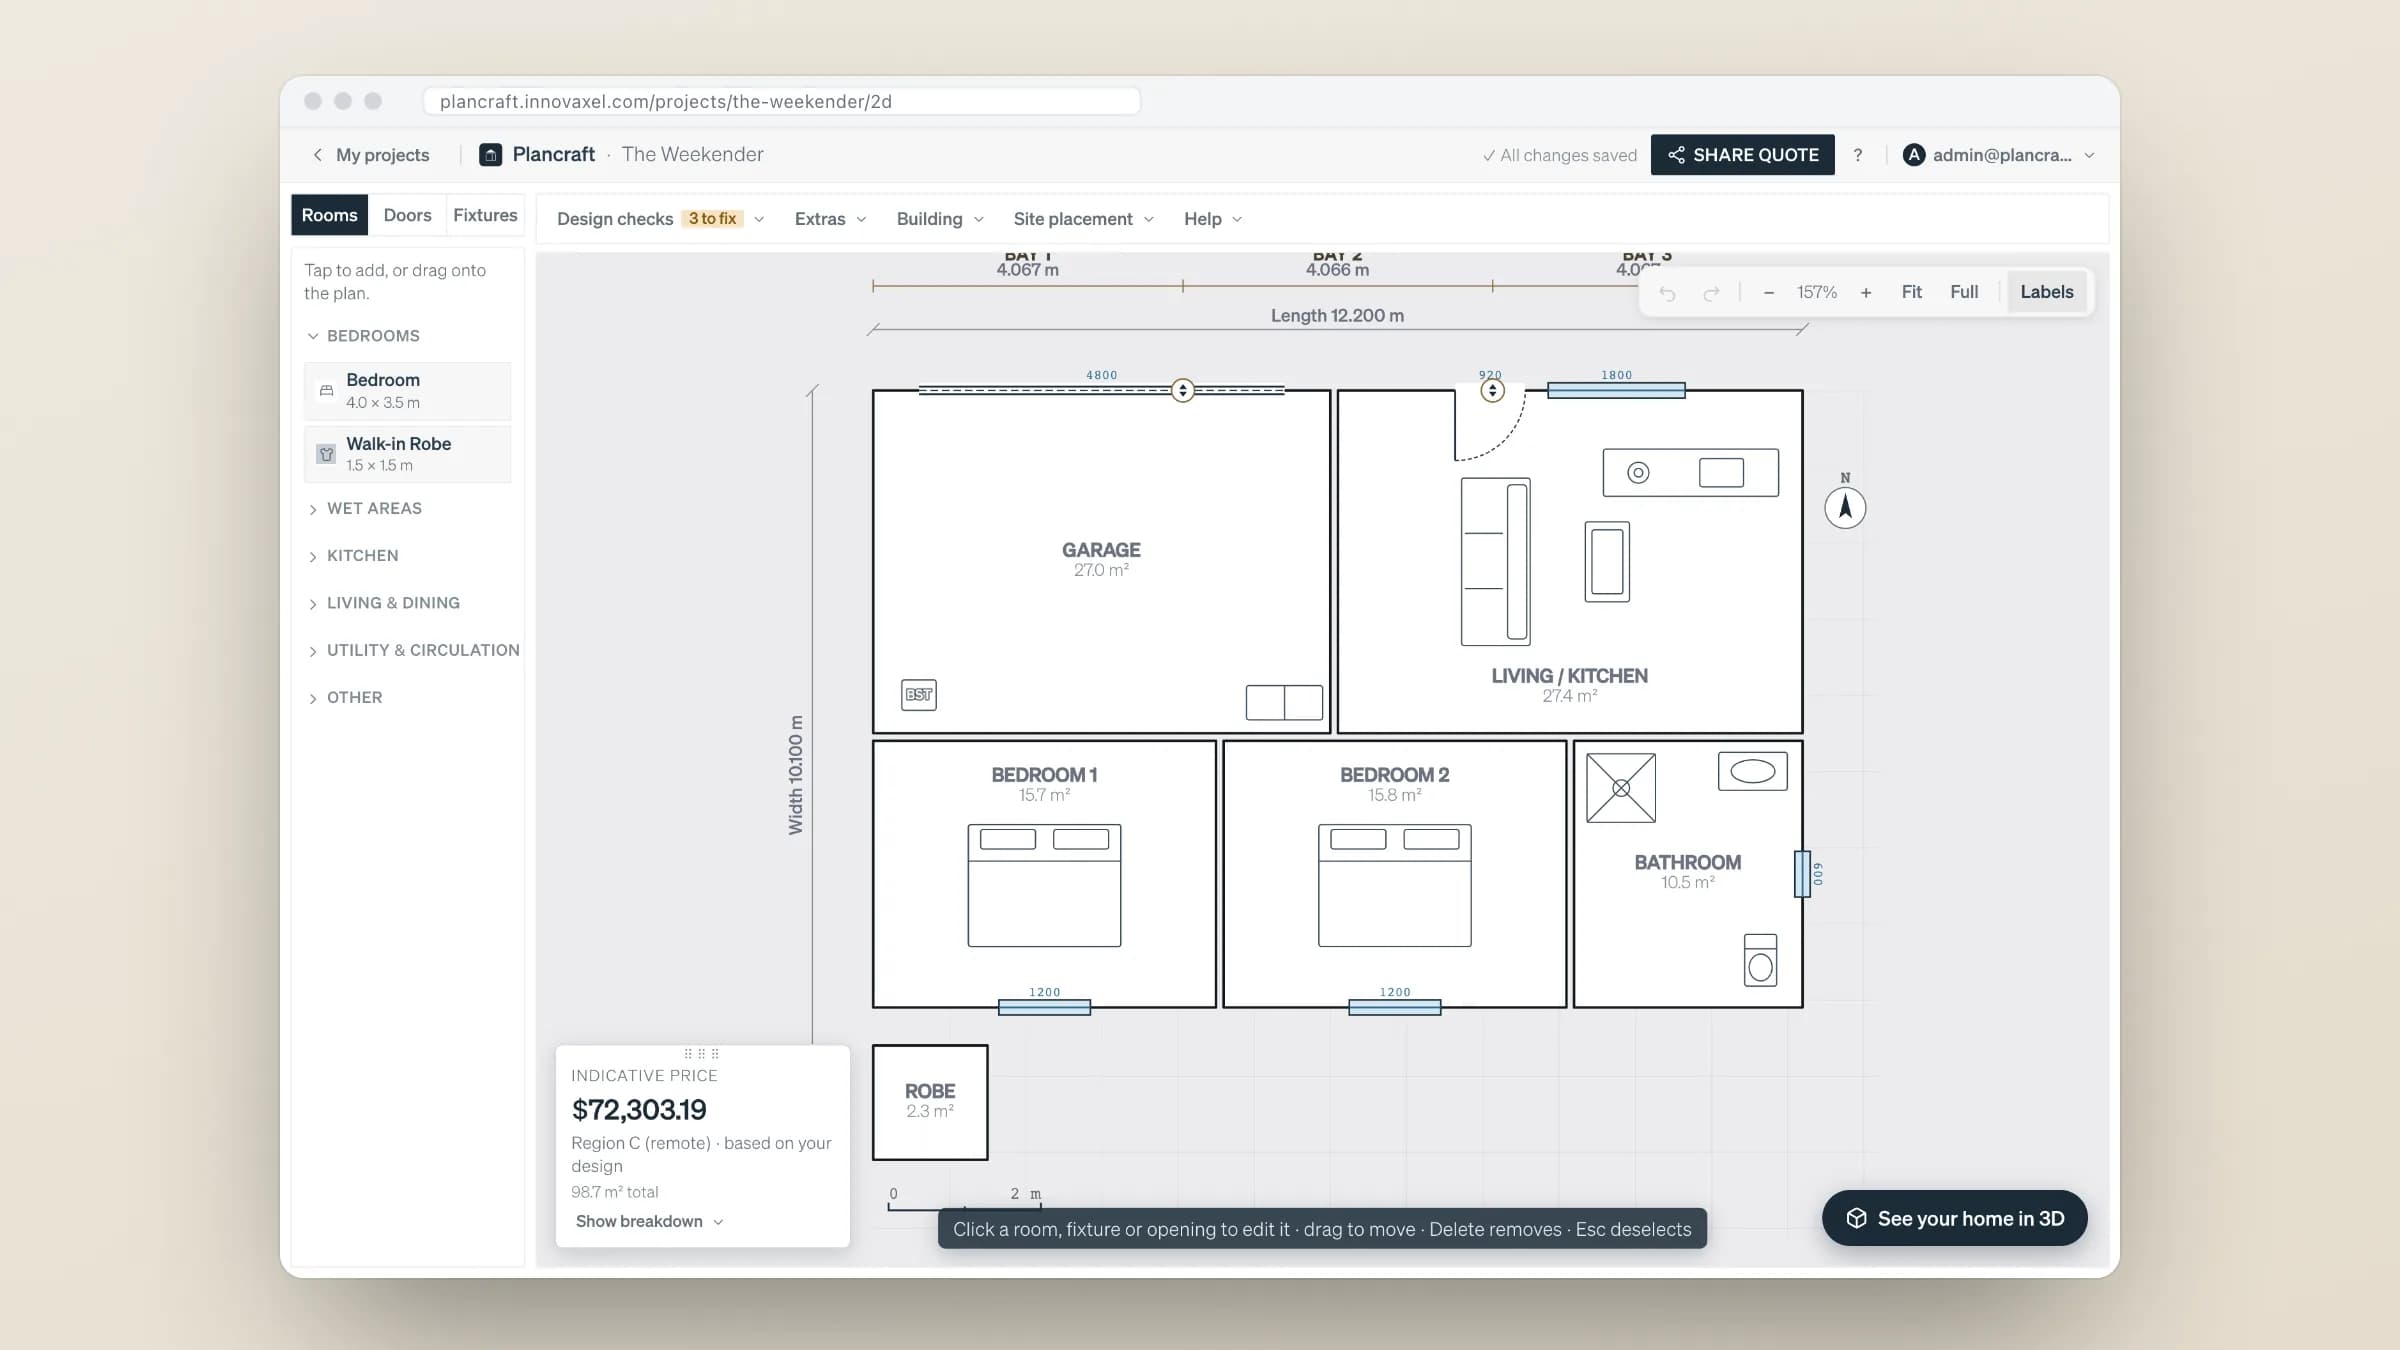Select the BST fixture in the garage
This screenshot has width=2400, height=1350.
(919, 694)
